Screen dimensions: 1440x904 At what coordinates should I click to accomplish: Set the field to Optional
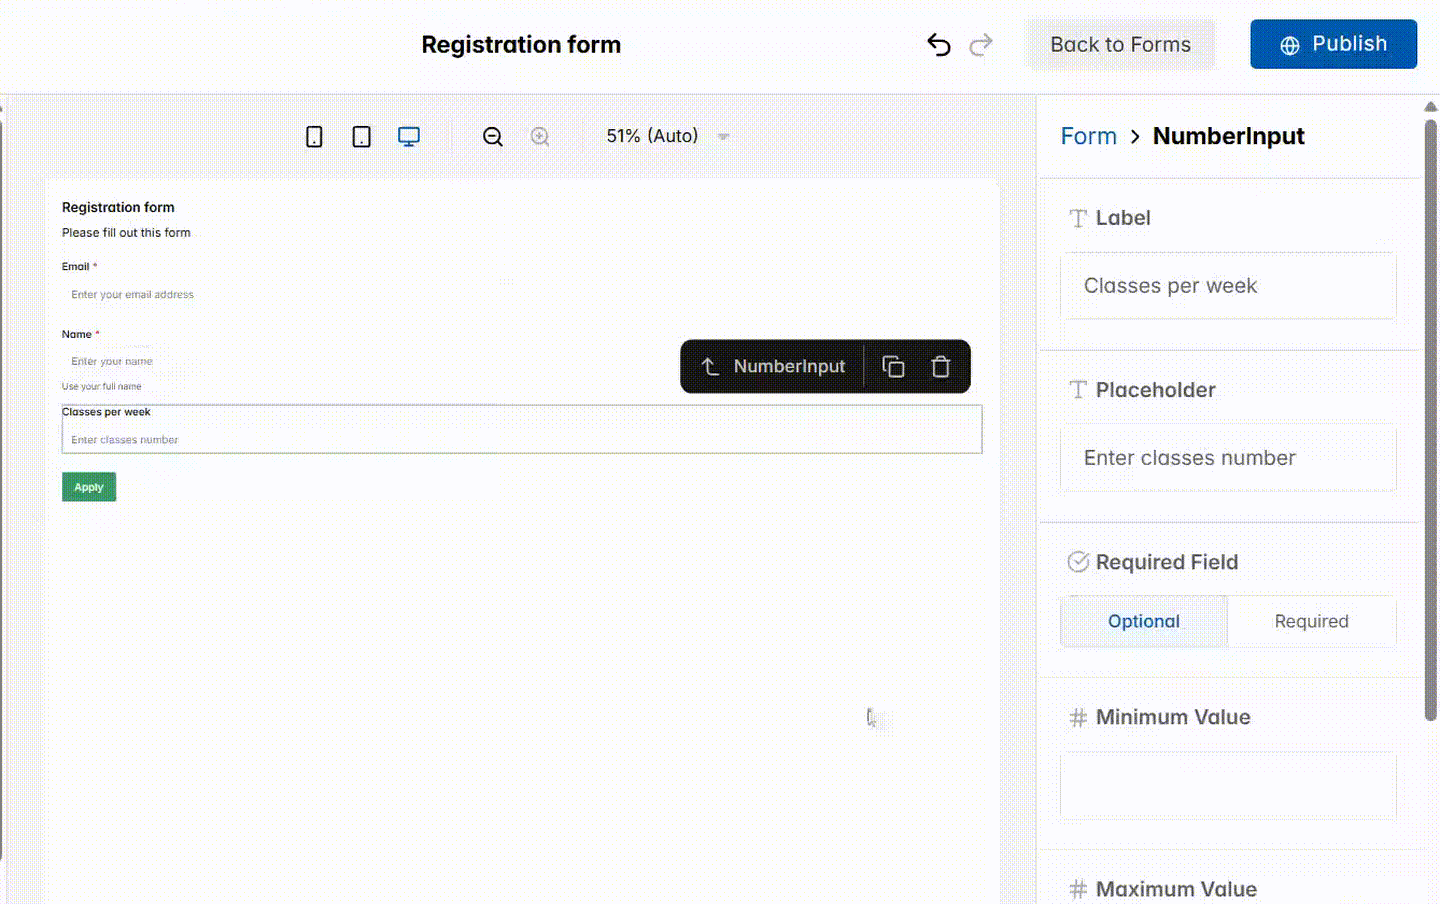1143,621
